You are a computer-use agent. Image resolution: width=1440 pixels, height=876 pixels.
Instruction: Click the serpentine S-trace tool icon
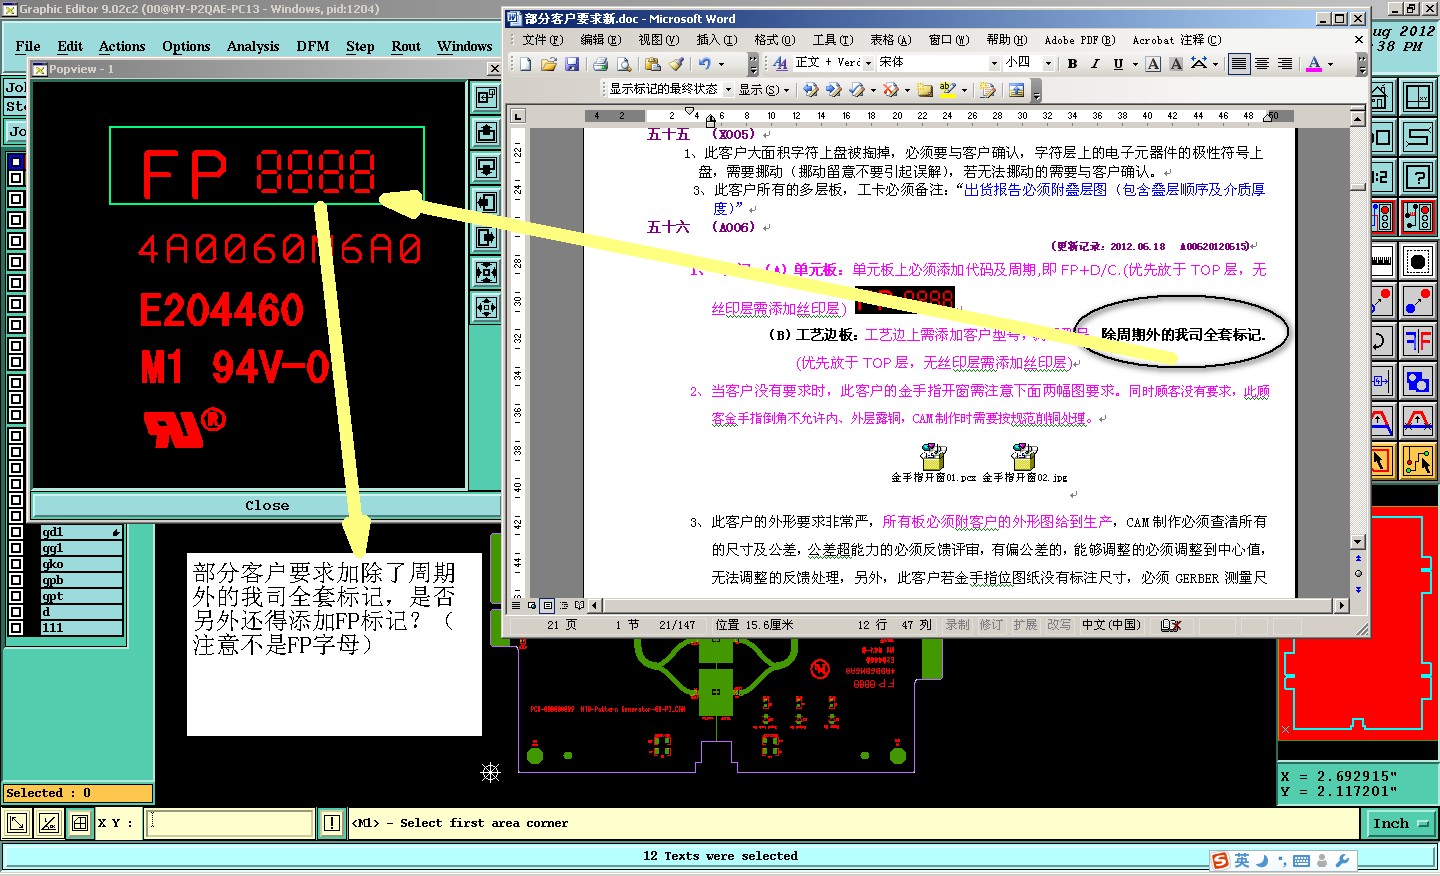(x=1418, y=136)
